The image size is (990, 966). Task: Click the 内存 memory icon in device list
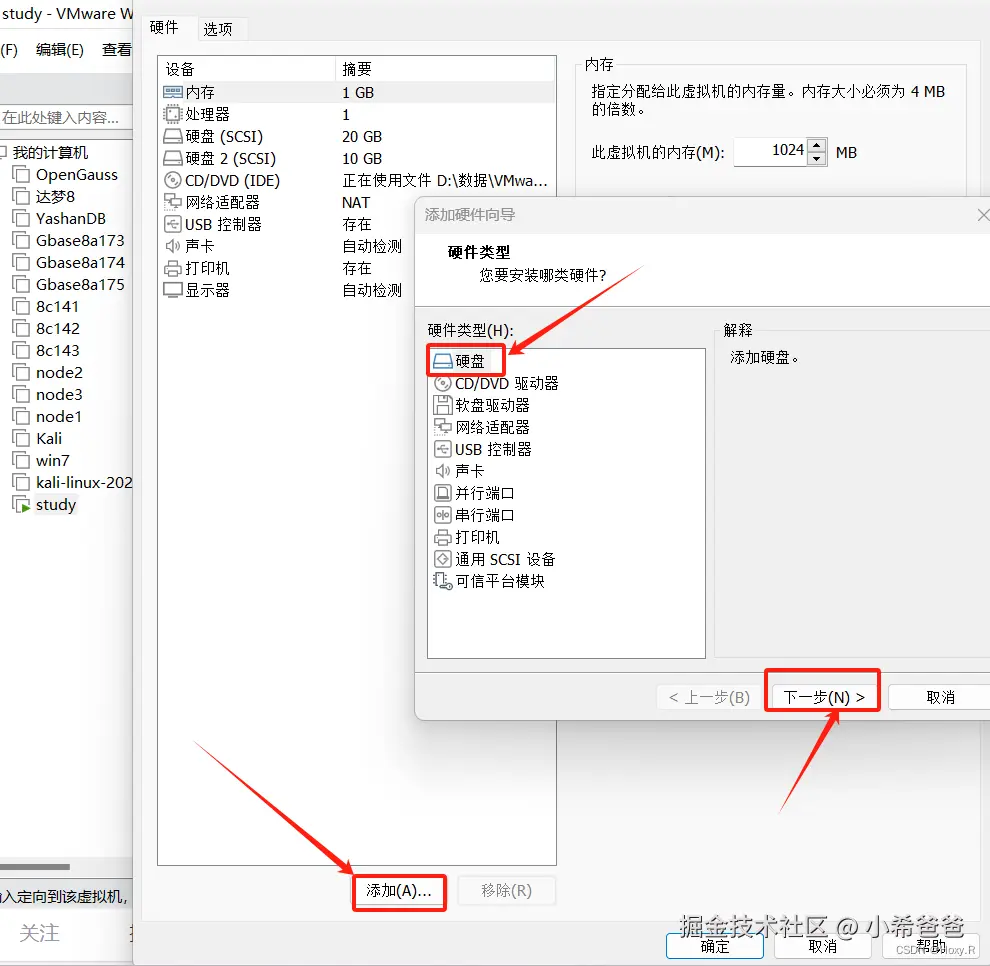click(x=173, y=92)
